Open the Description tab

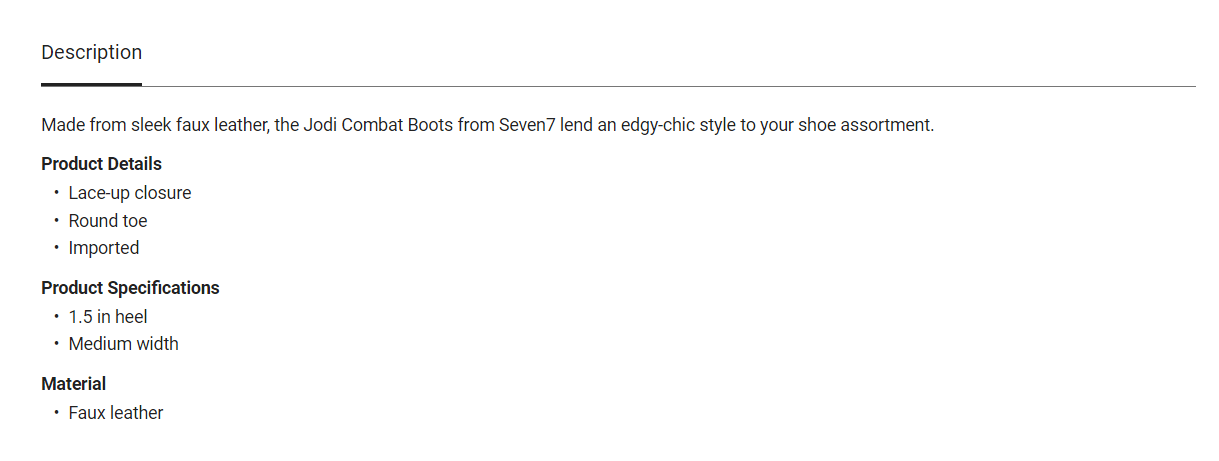(91, 52)
